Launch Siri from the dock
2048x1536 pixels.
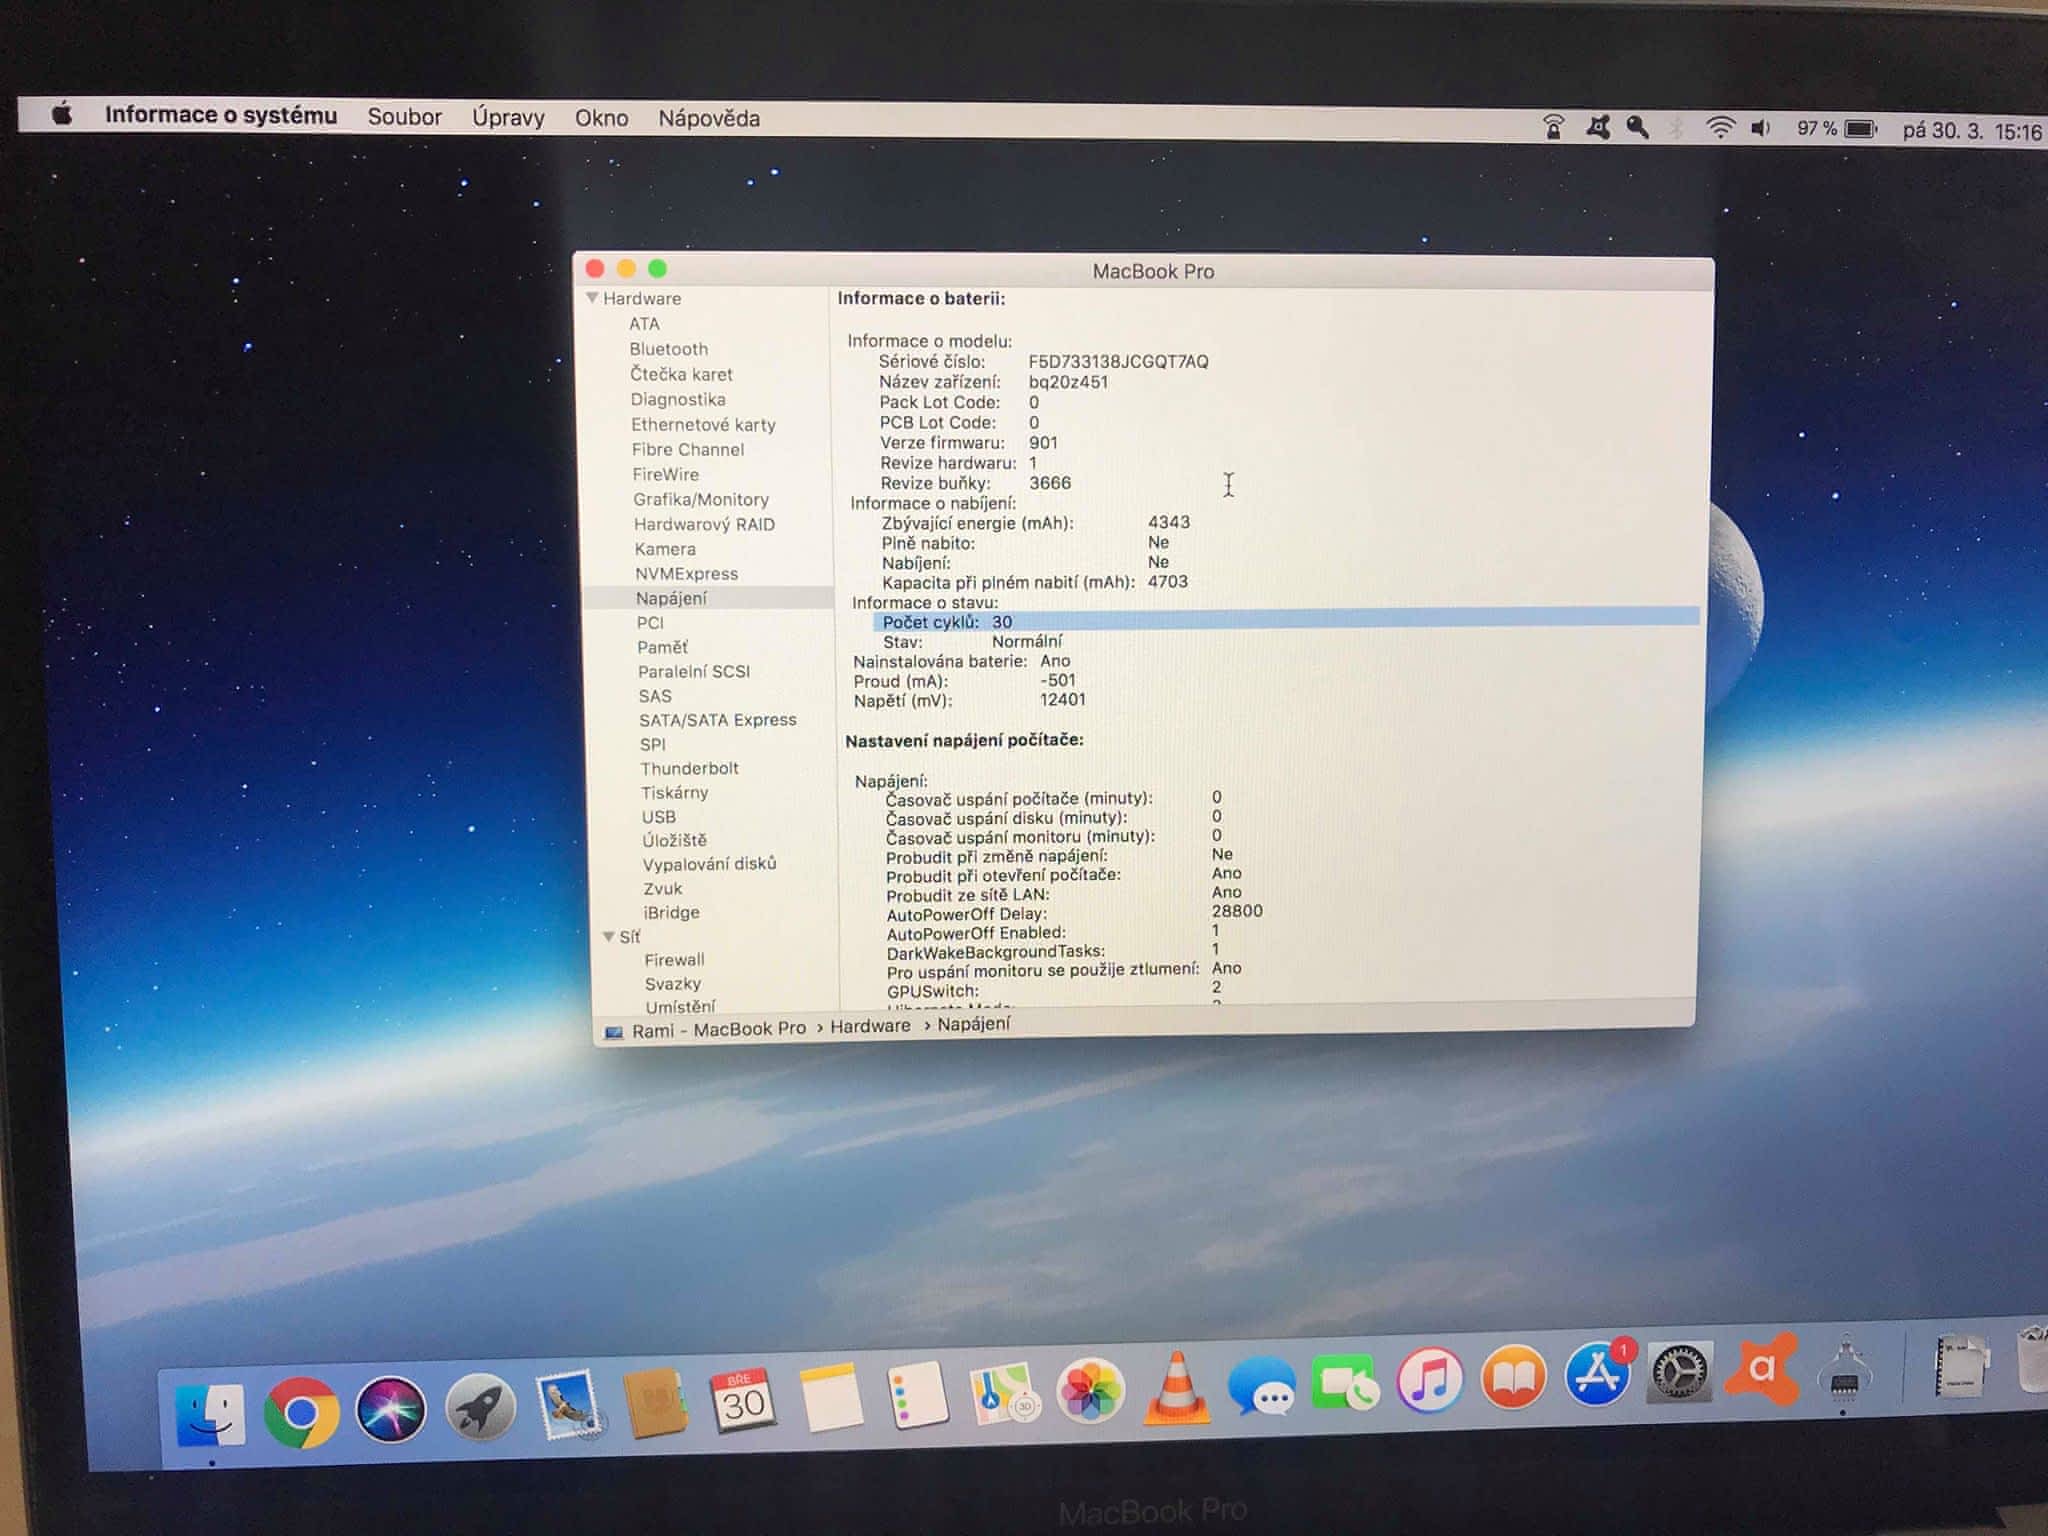pyautogui.click(x=391, y=1410)
